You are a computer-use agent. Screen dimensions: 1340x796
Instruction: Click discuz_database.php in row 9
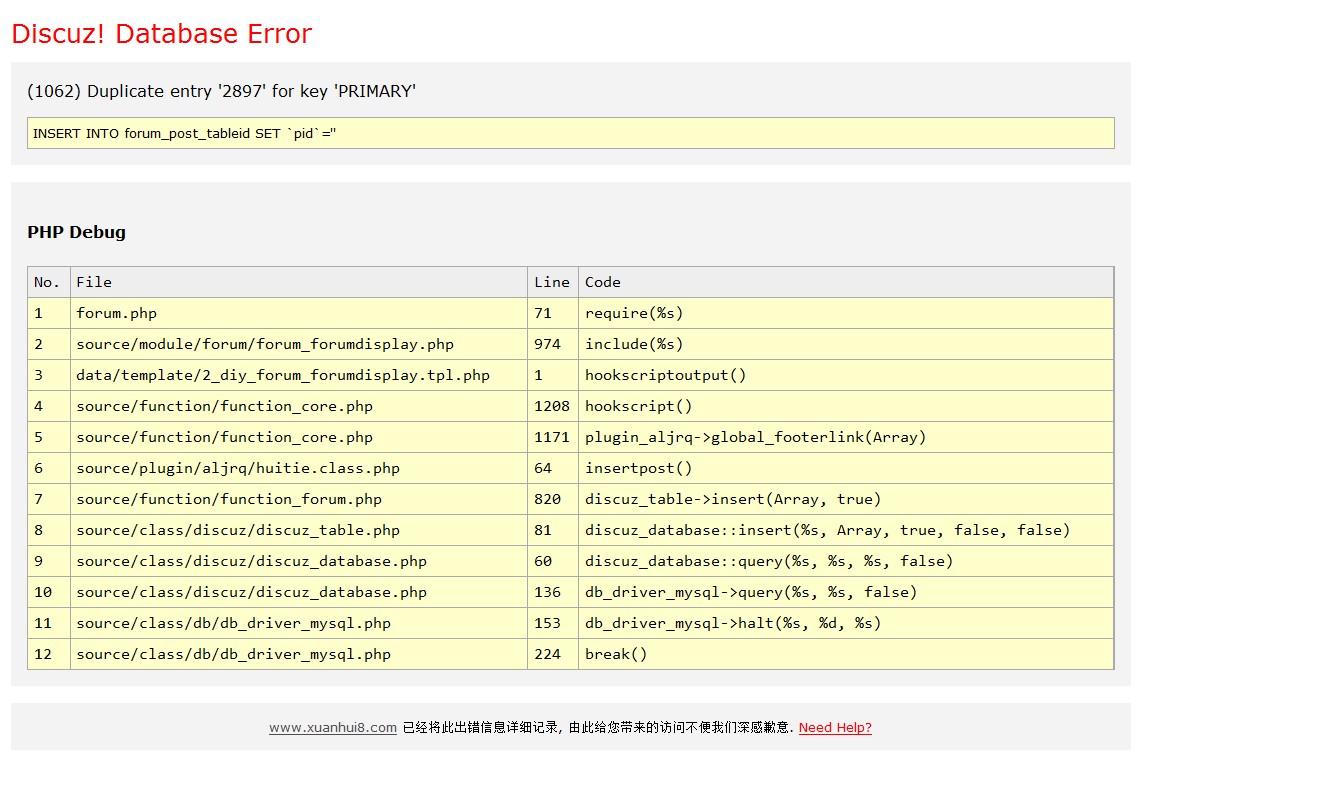click(252, 561)
